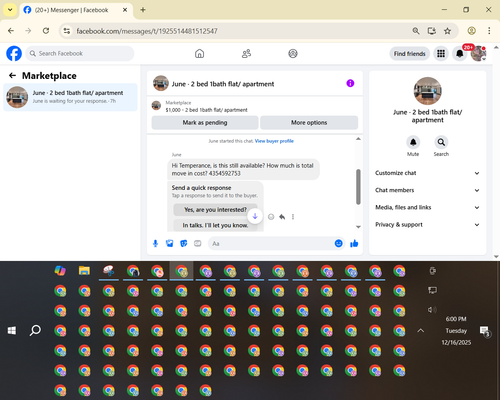Open the Friends icon in top navigation
This screenshot has height=400, width=500.
(x=246, y=53)
